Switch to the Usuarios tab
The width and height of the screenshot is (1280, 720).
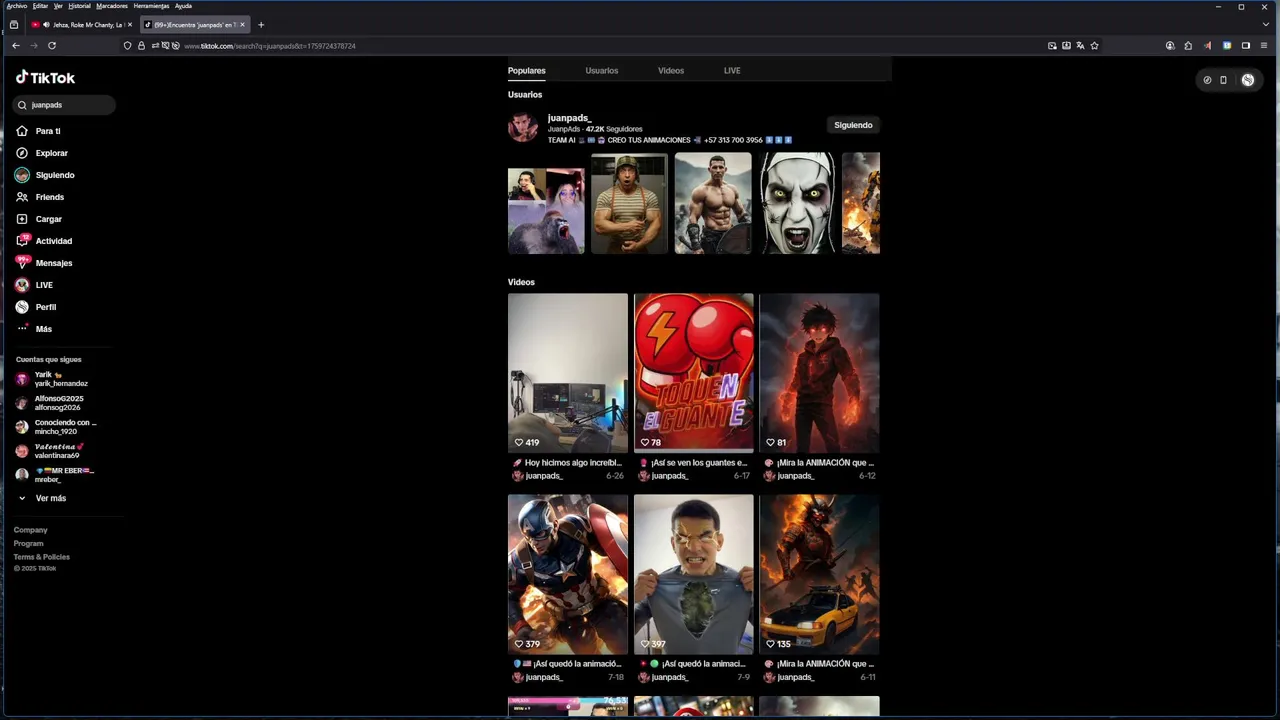602,71
